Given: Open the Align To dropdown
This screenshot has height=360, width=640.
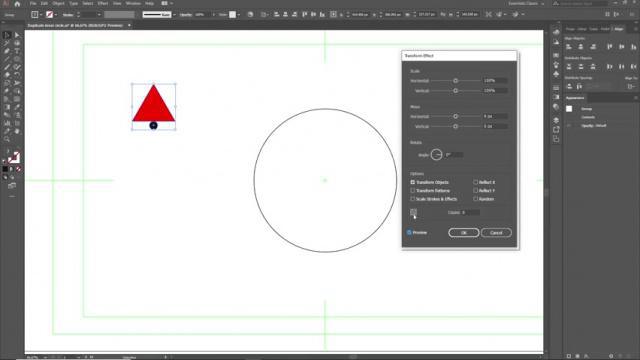Looking at the screenshot, I should [631, 87].
